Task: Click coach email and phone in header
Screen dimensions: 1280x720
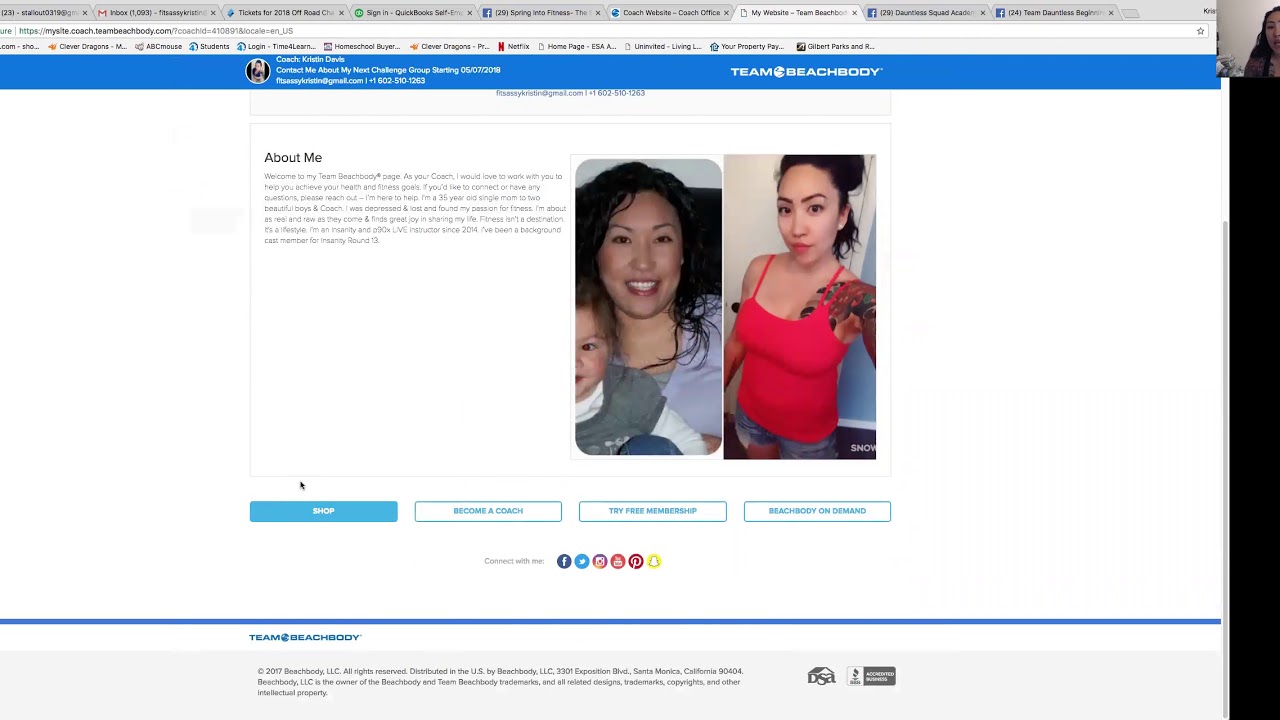Action: point(350,81)
